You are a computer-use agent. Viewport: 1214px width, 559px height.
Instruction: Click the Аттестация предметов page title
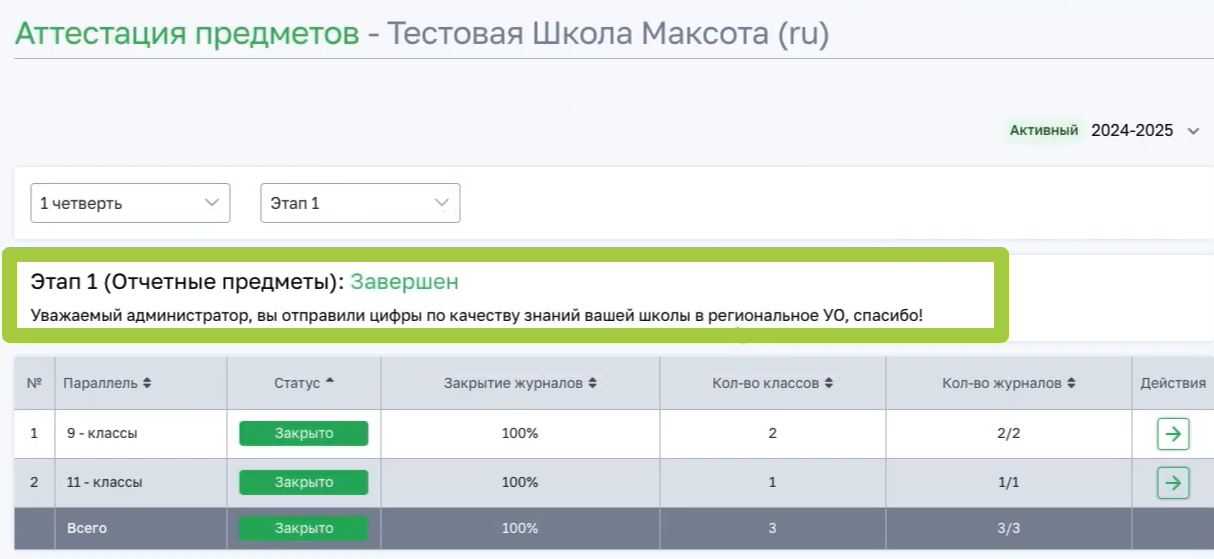click(187, 33)
